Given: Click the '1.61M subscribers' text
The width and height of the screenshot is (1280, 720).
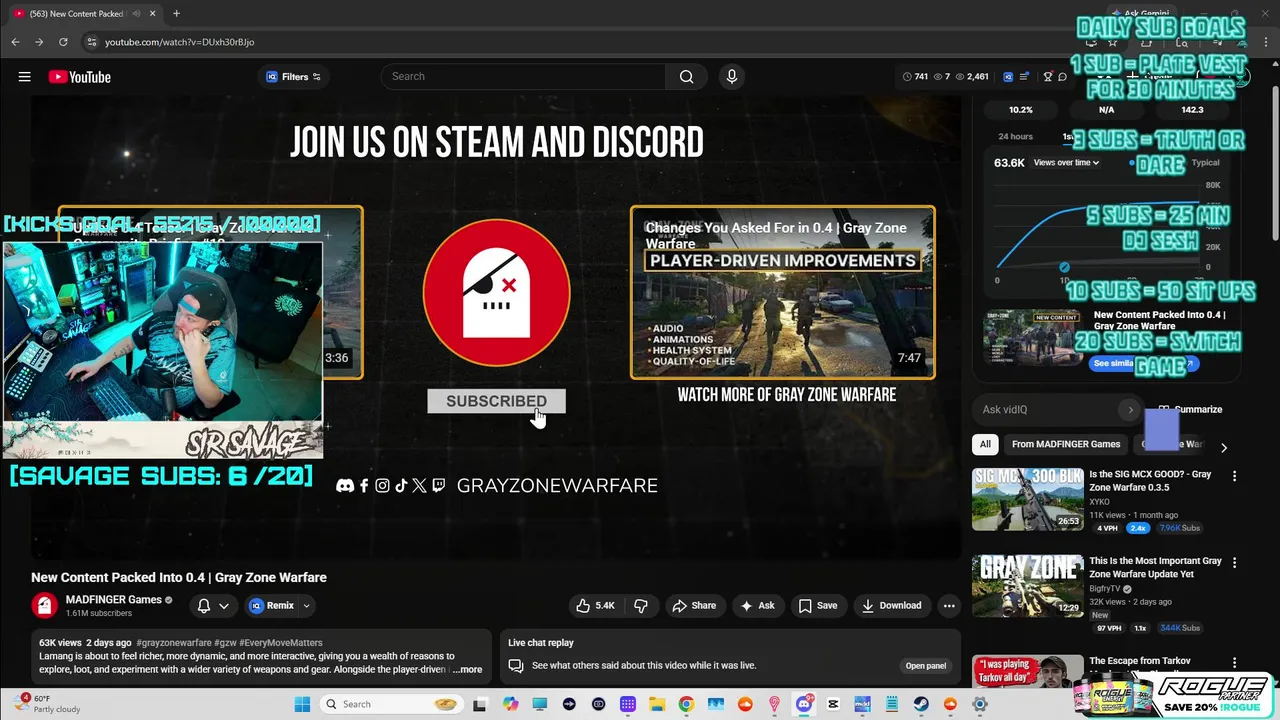Looking at the screenshot, I should point(99,613).
